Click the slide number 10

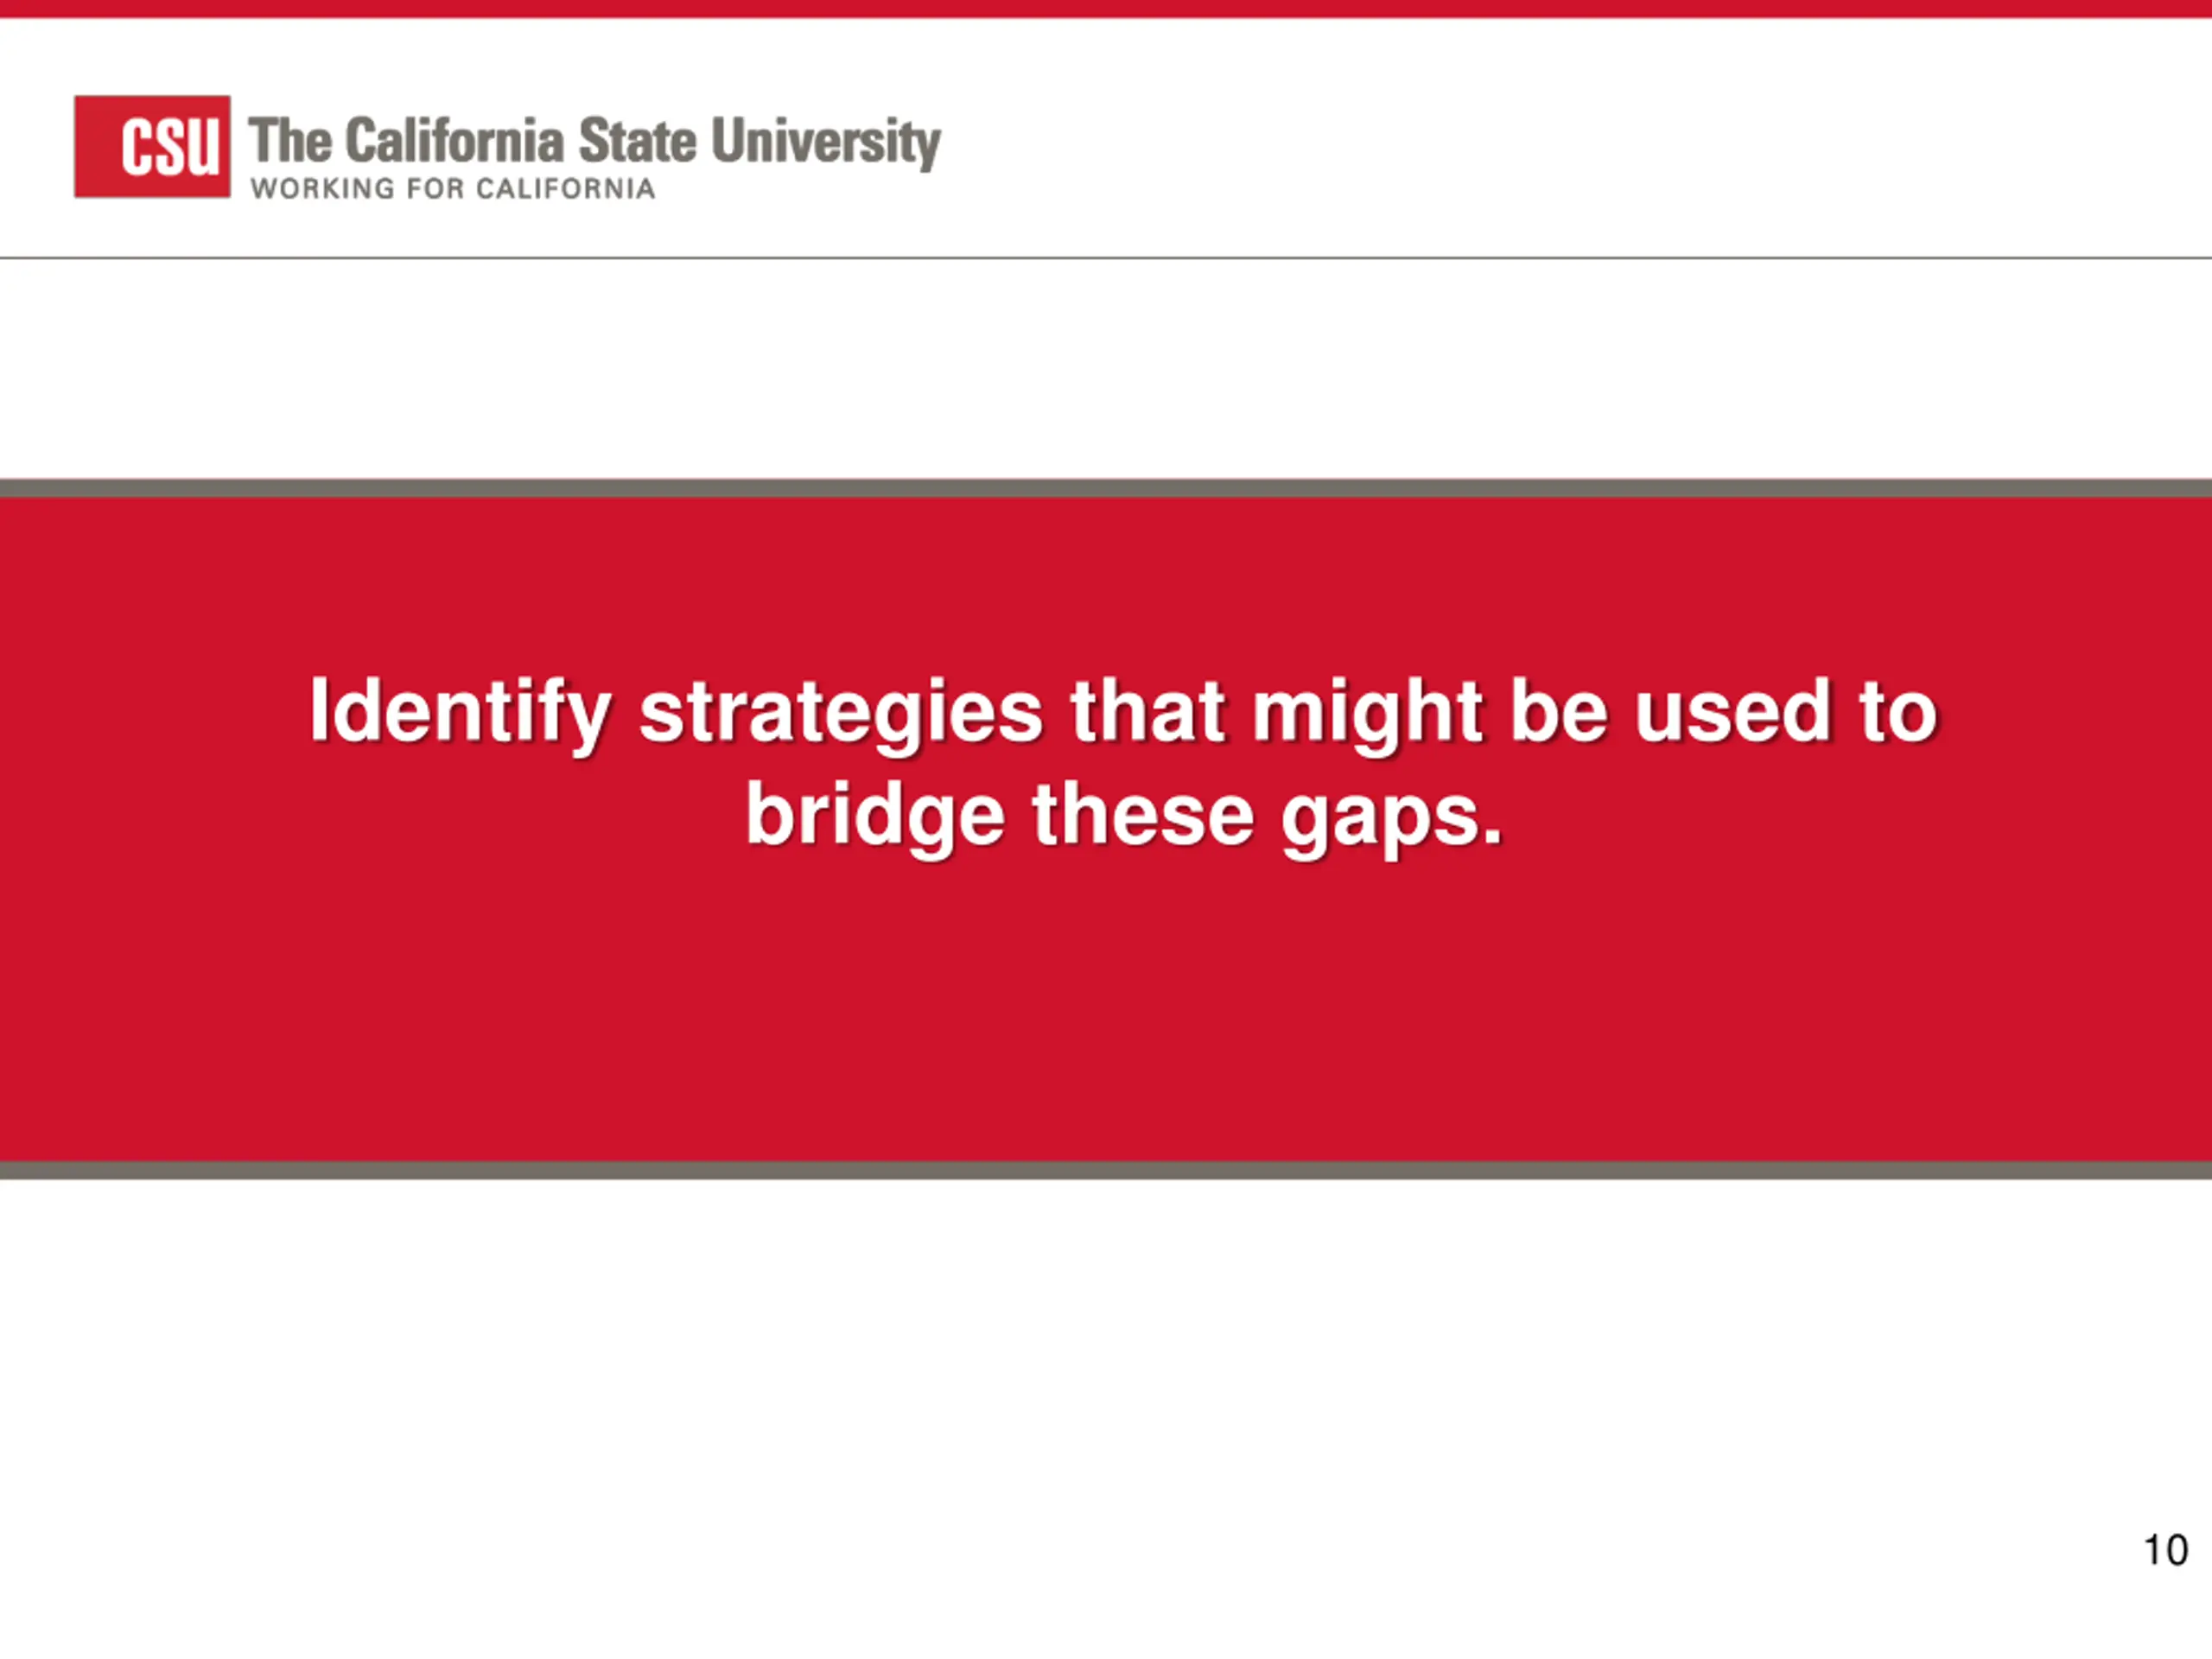[x=2165, y=1550]
